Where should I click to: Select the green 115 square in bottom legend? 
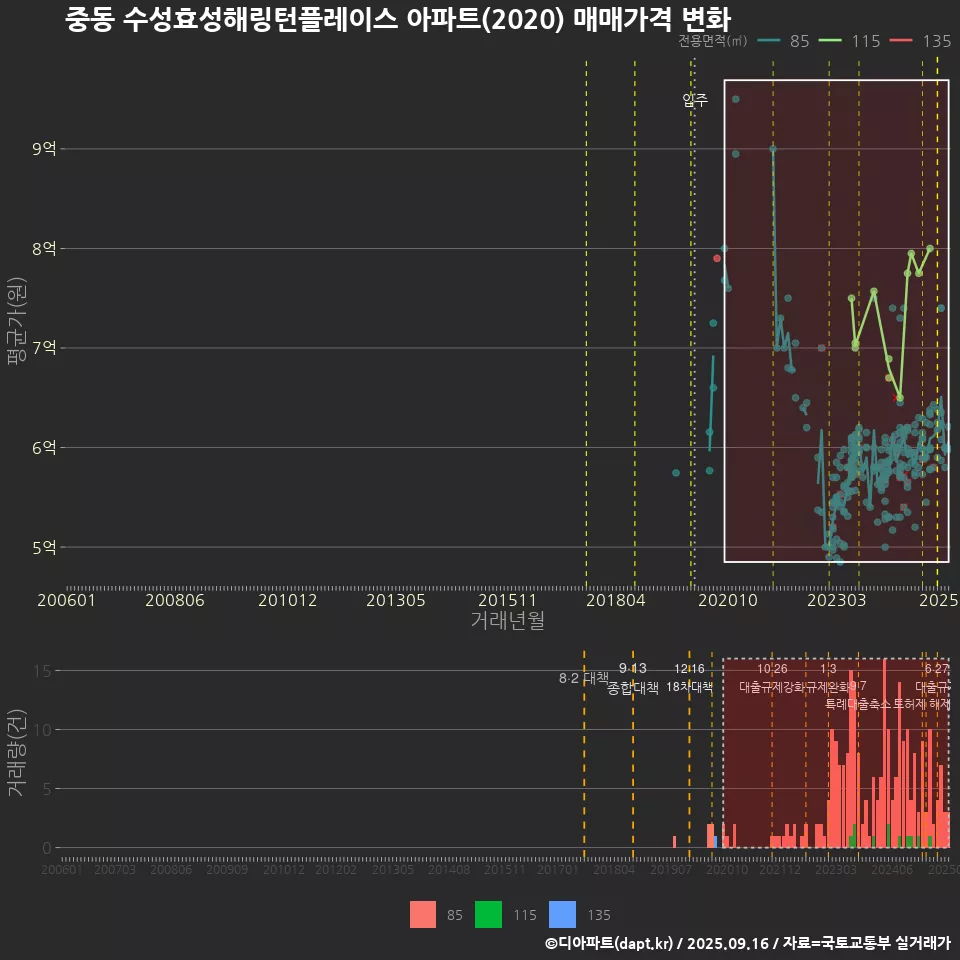click(x=488, y=915)
